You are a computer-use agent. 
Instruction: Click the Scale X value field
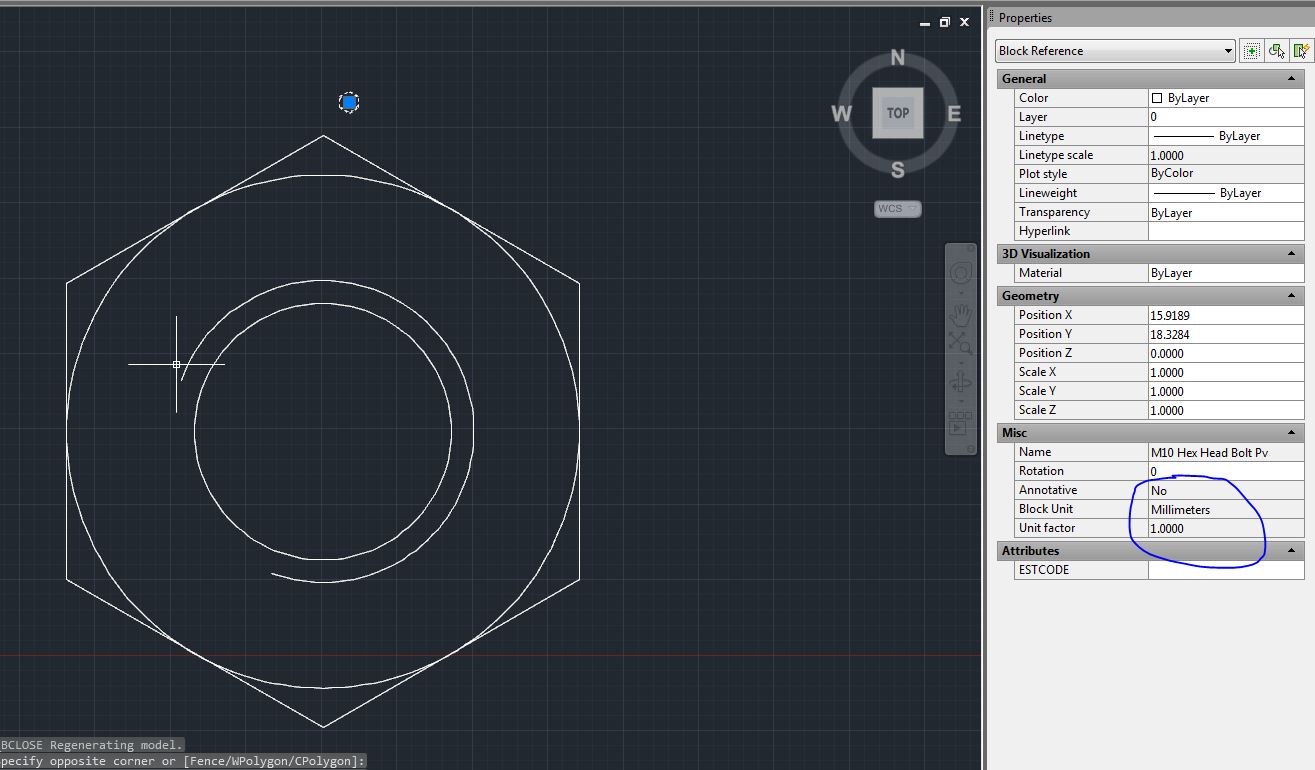coord(1226,372)
